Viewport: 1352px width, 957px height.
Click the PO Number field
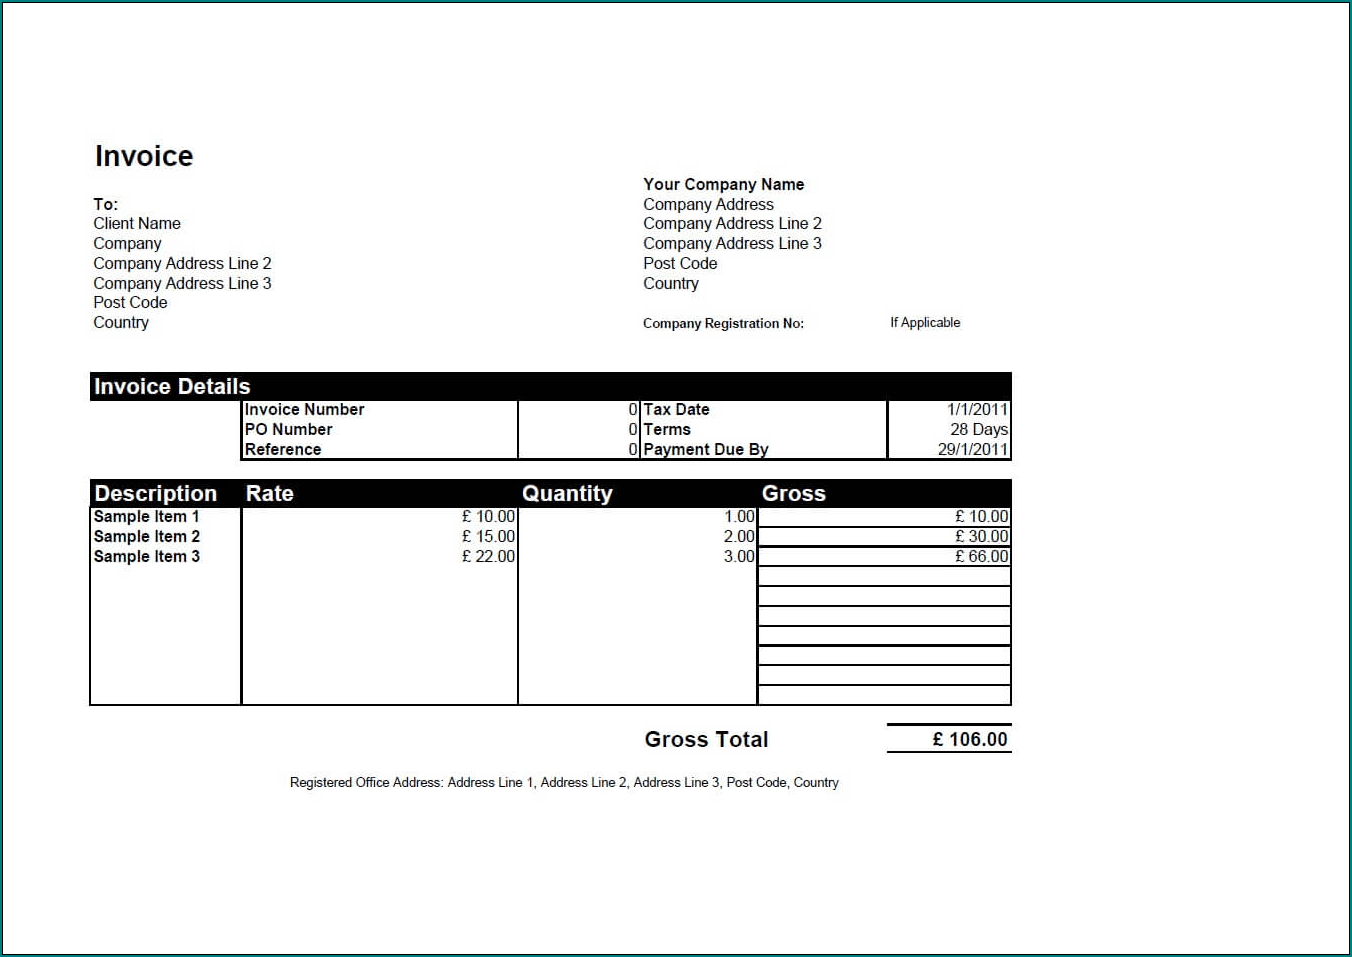point(289,429)
